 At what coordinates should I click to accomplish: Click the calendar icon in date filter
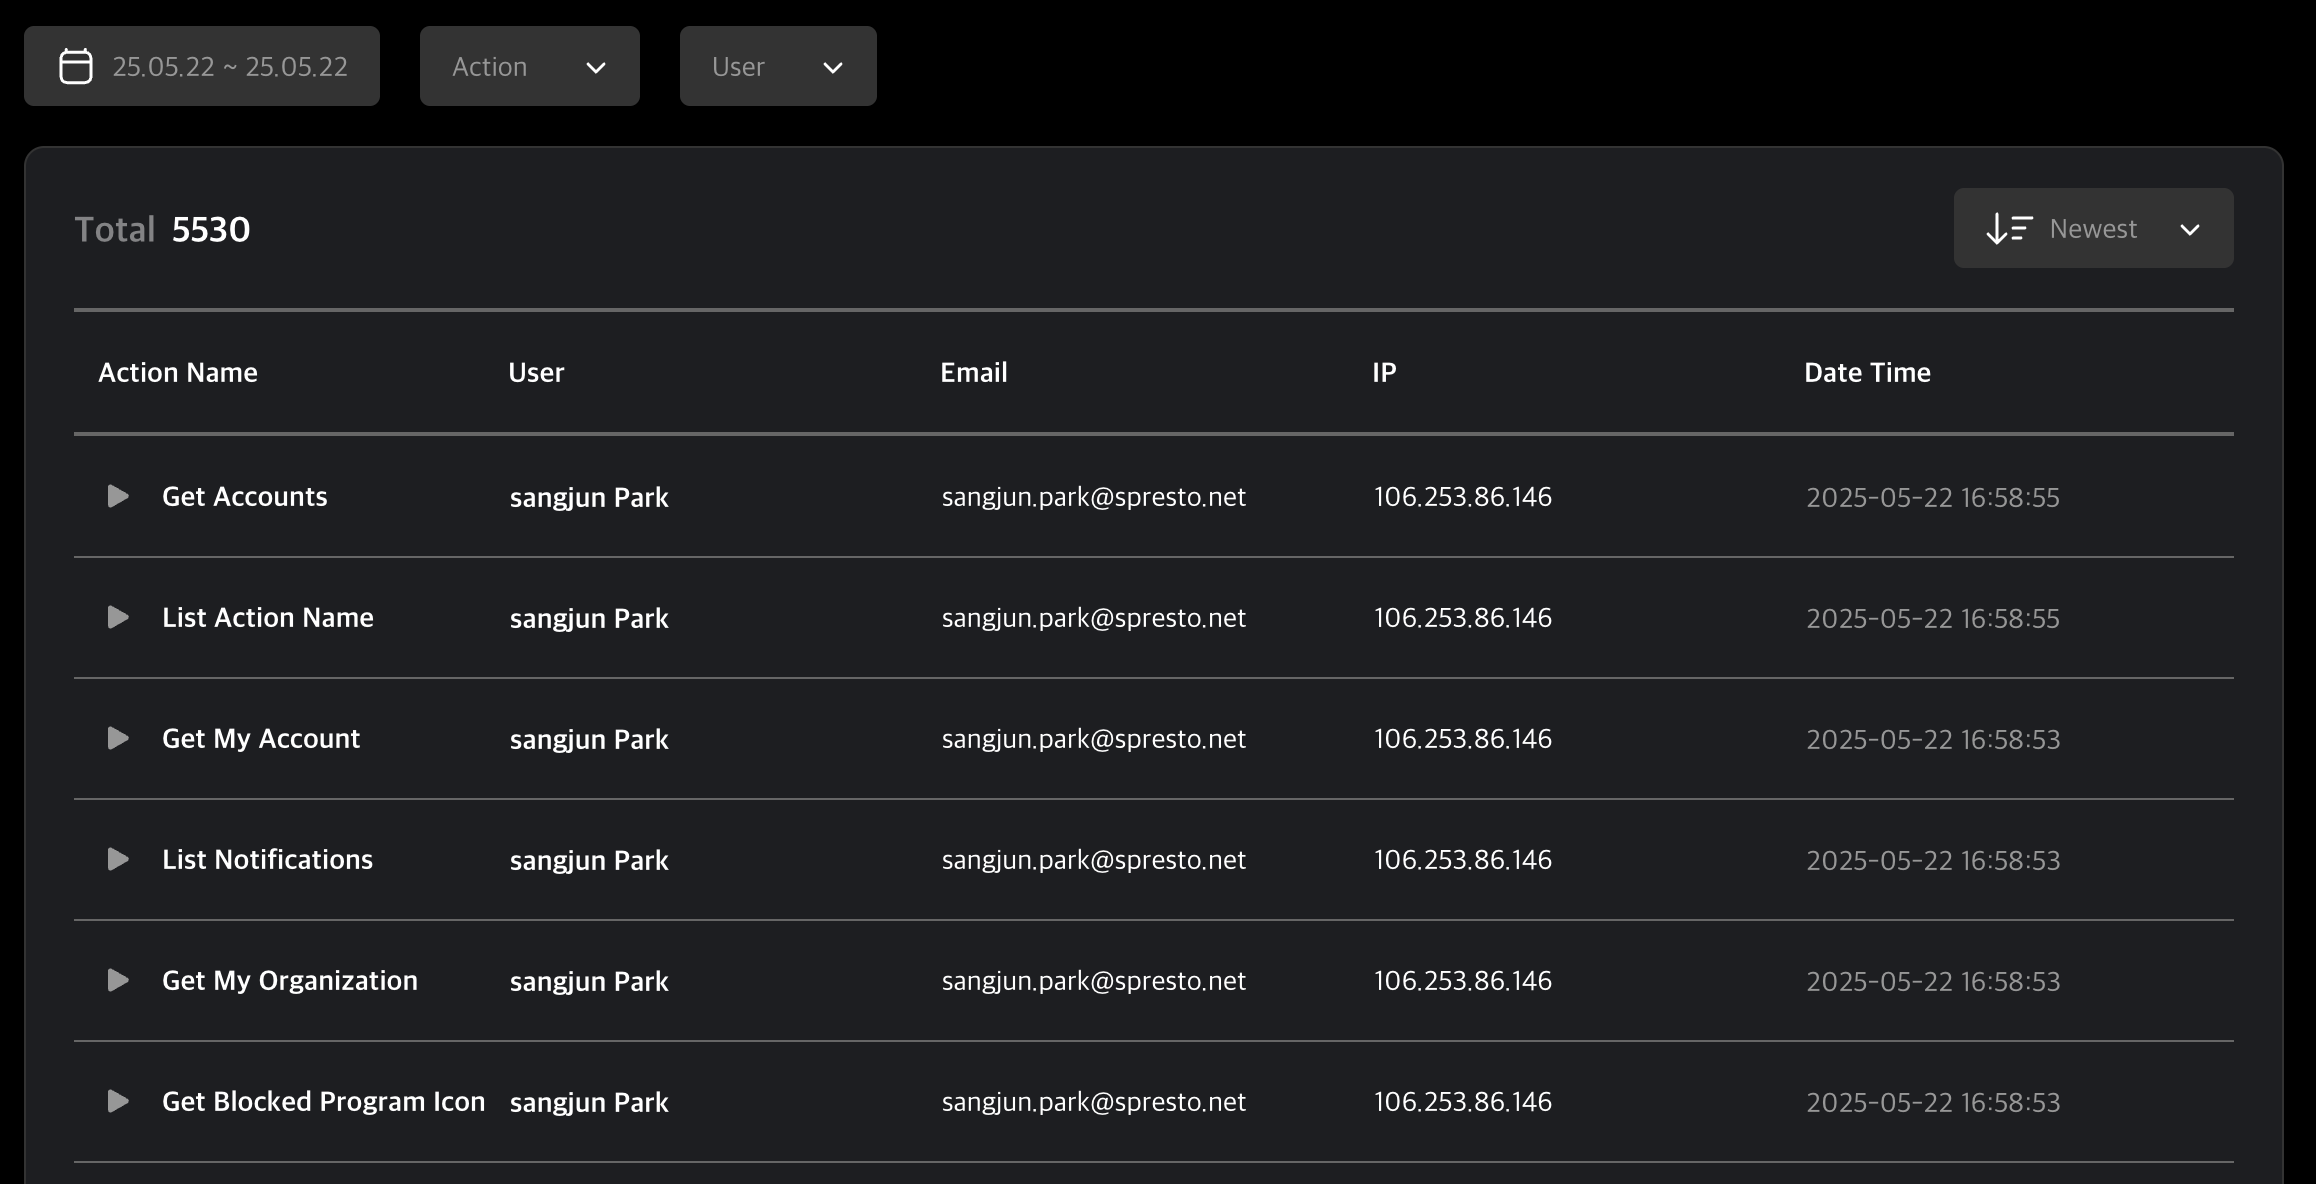76,66
